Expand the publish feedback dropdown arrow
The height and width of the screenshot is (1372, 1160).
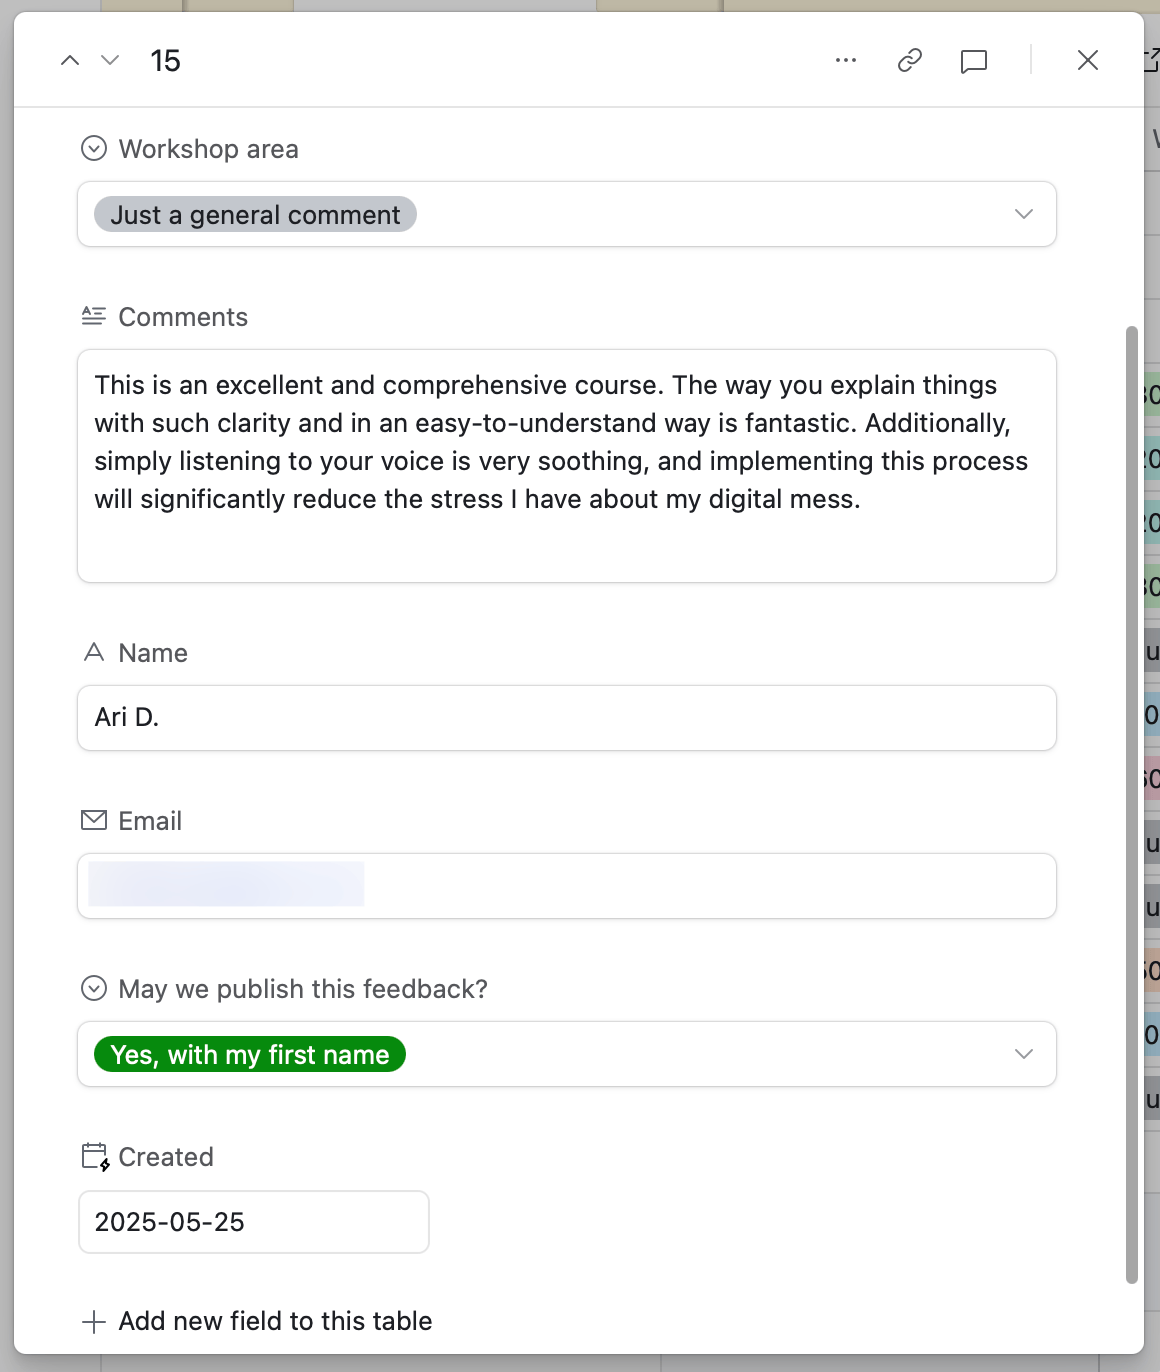click(1023, 1054)
